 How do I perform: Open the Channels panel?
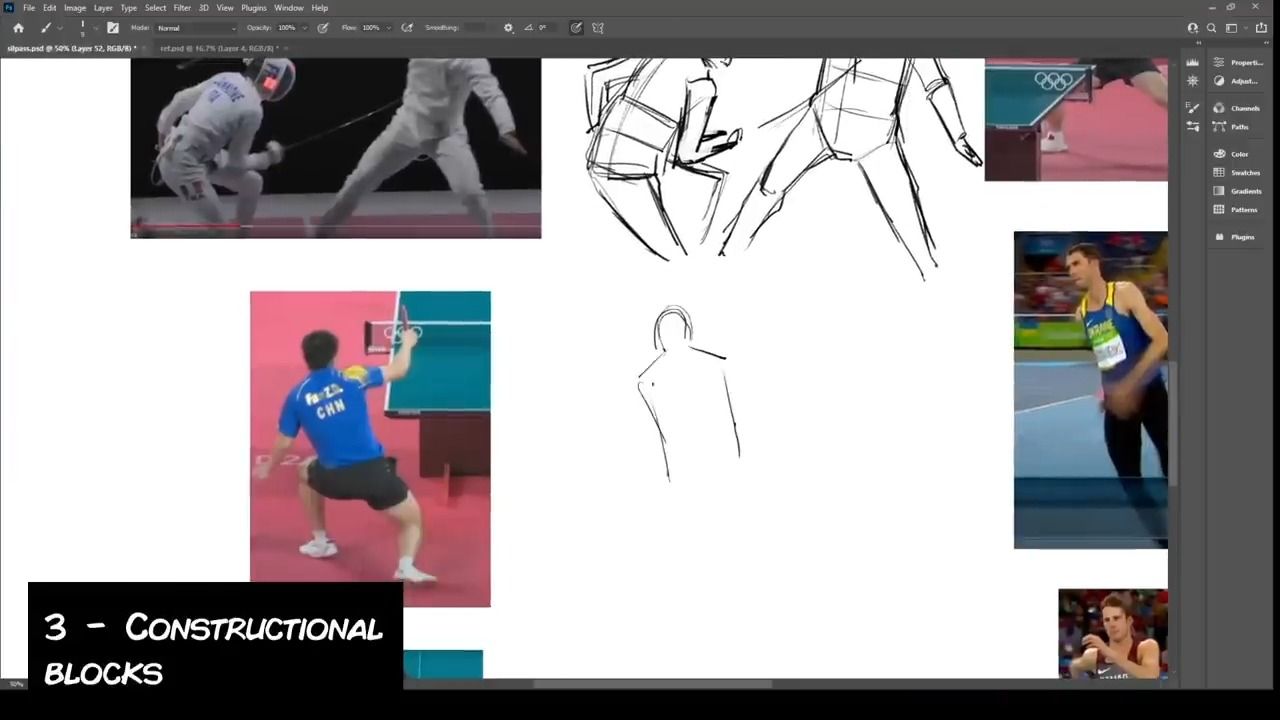[x=1237, y=108]
